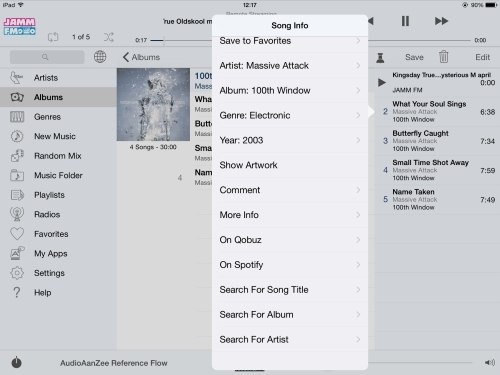The width and height of the screenshot is (500, 375).
Task: Open the JAMM FM logo
Action: (x=20, y=27)
